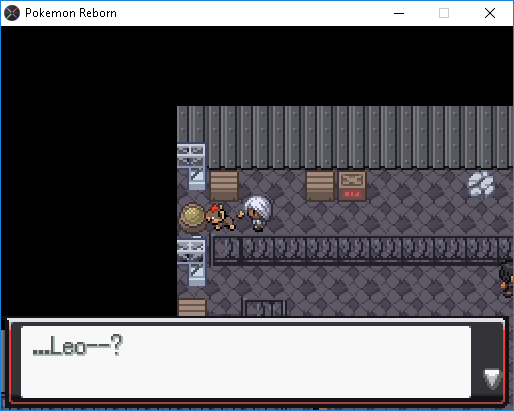514x411 pixels.
Task: Click the wooden crate next to the shelf
Action: (224, 186)
